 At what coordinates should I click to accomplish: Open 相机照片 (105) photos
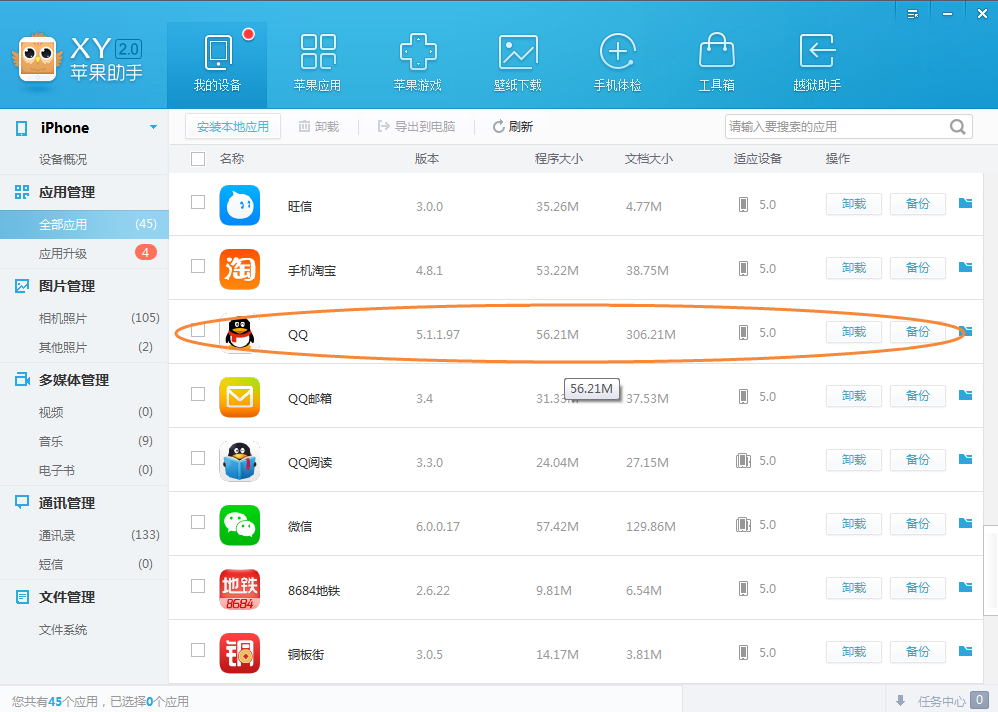[x=84, y=318]
